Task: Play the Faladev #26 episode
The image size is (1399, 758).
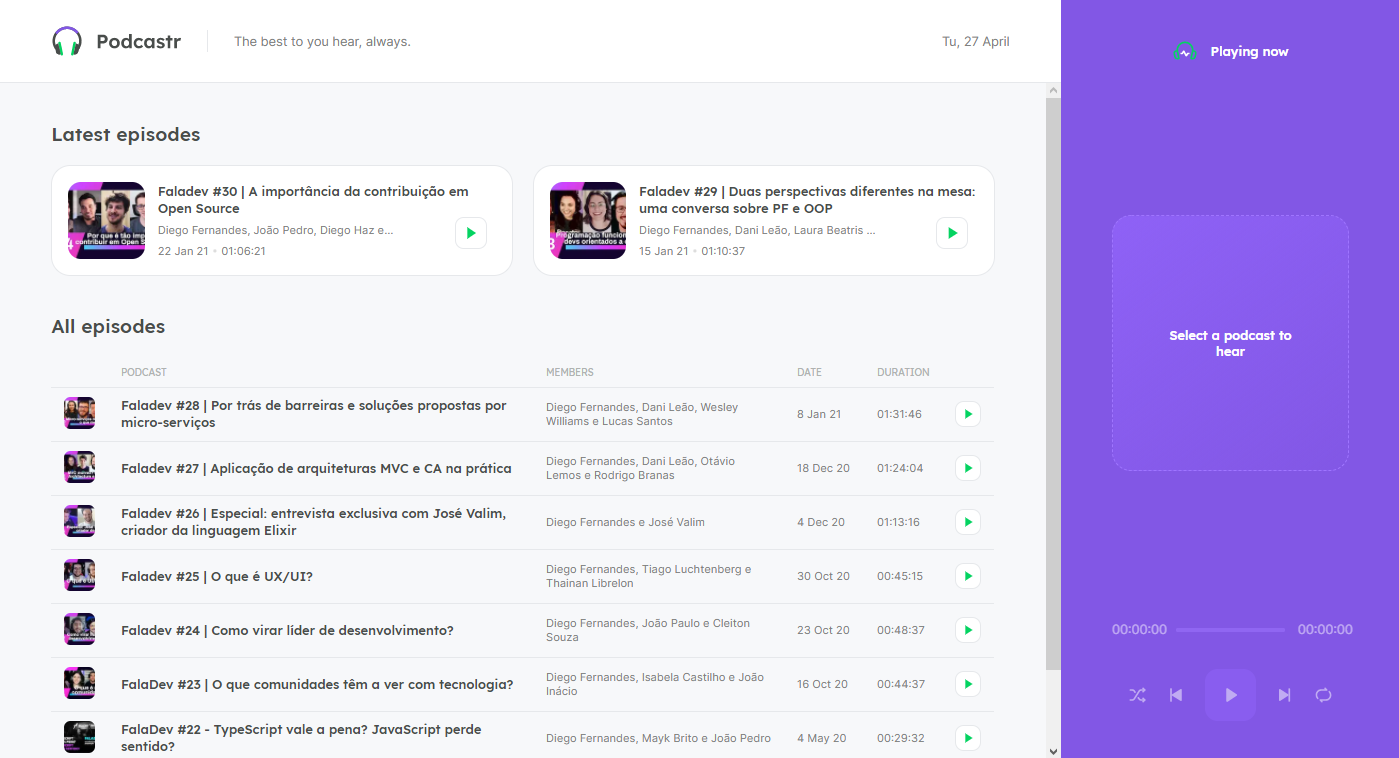Action: click(x=968, y=522)
